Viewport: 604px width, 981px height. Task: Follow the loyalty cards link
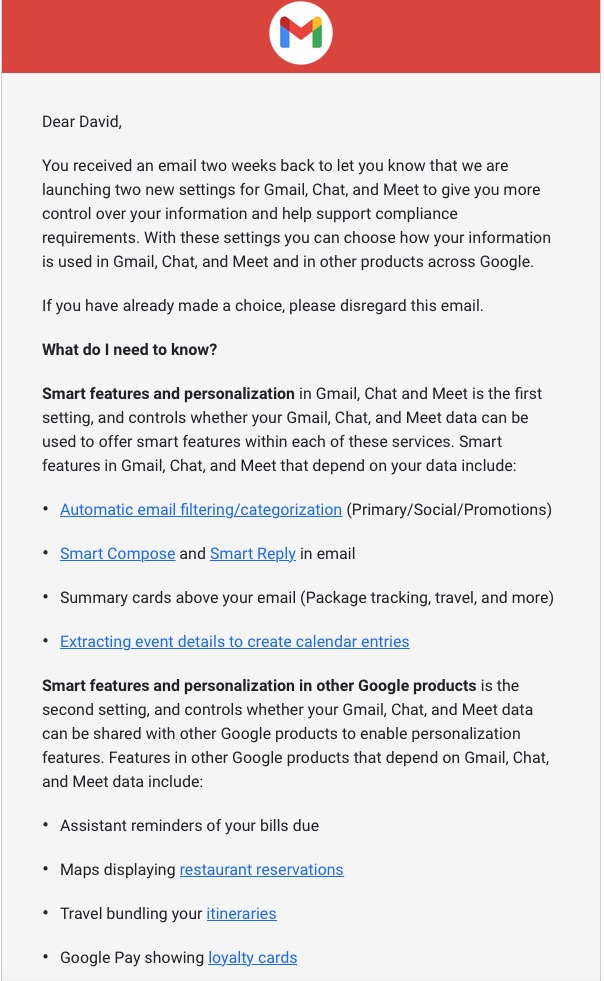point(253,958)
